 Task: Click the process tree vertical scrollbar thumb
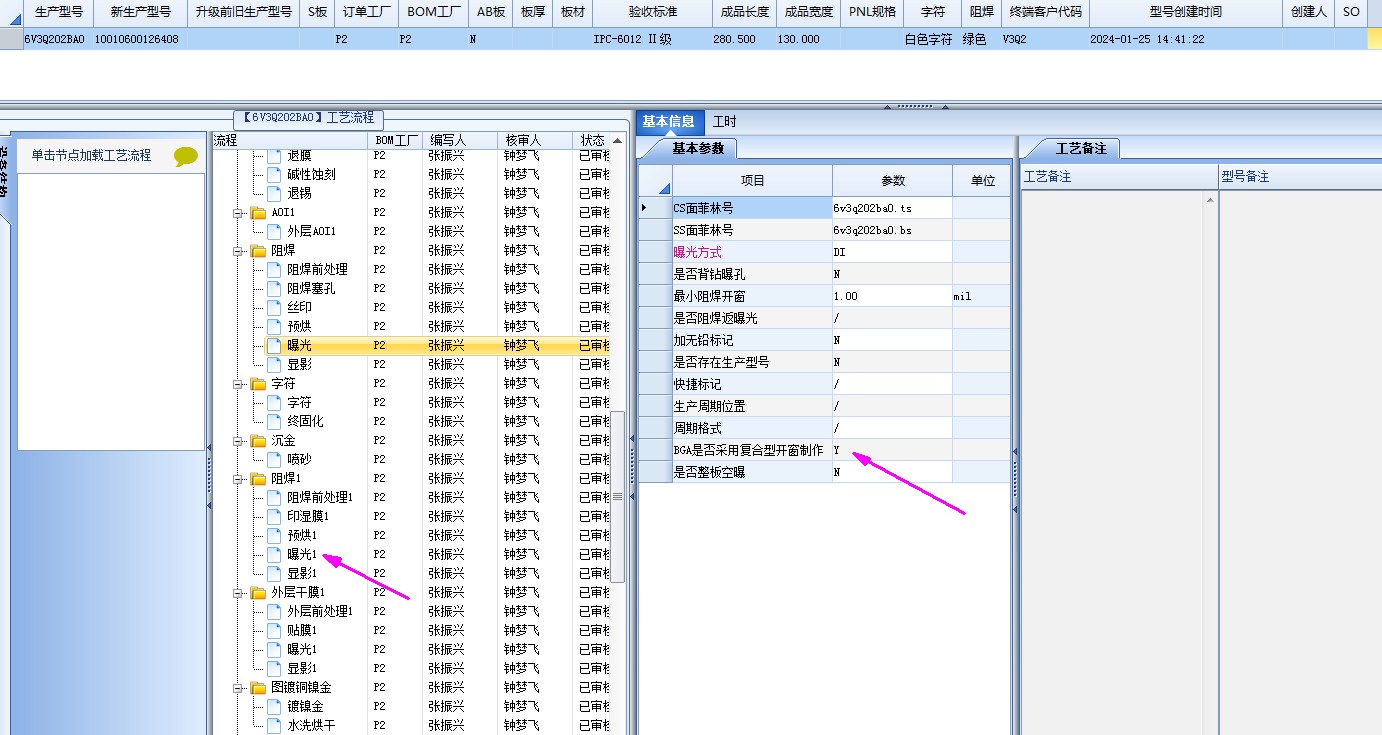click(x=618, y=496)
